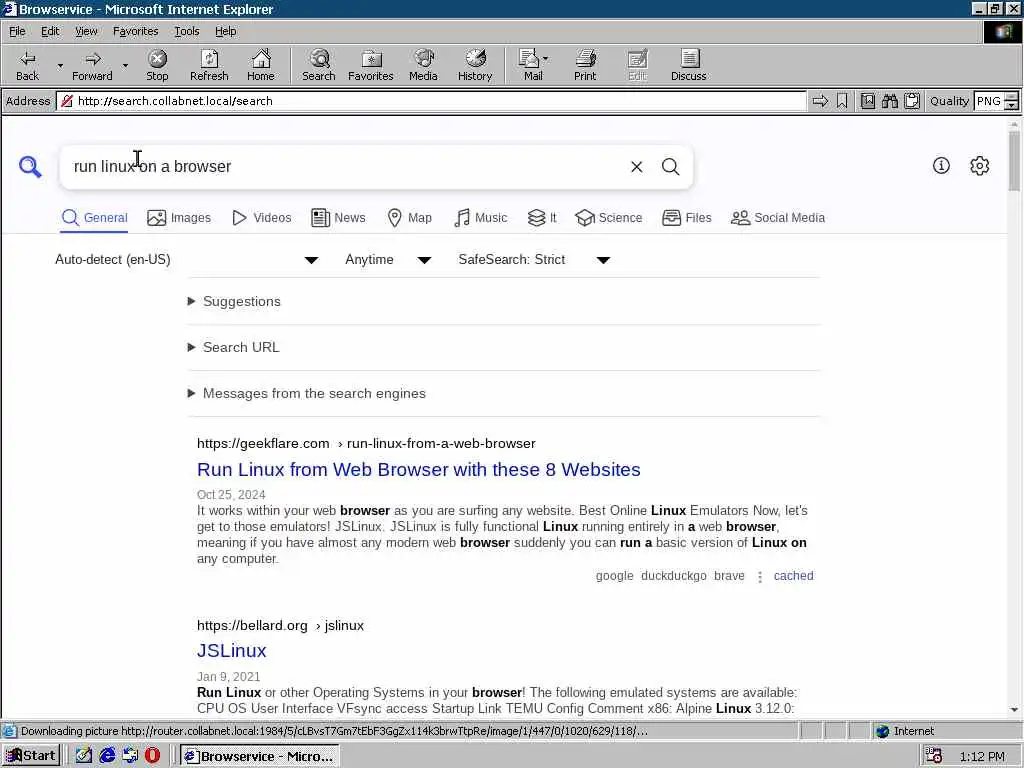The width and height of the screenshot is (1024, 768).
Task: Open the JSLinux result link
Action: pyautogui.click(x=232, y=651)
